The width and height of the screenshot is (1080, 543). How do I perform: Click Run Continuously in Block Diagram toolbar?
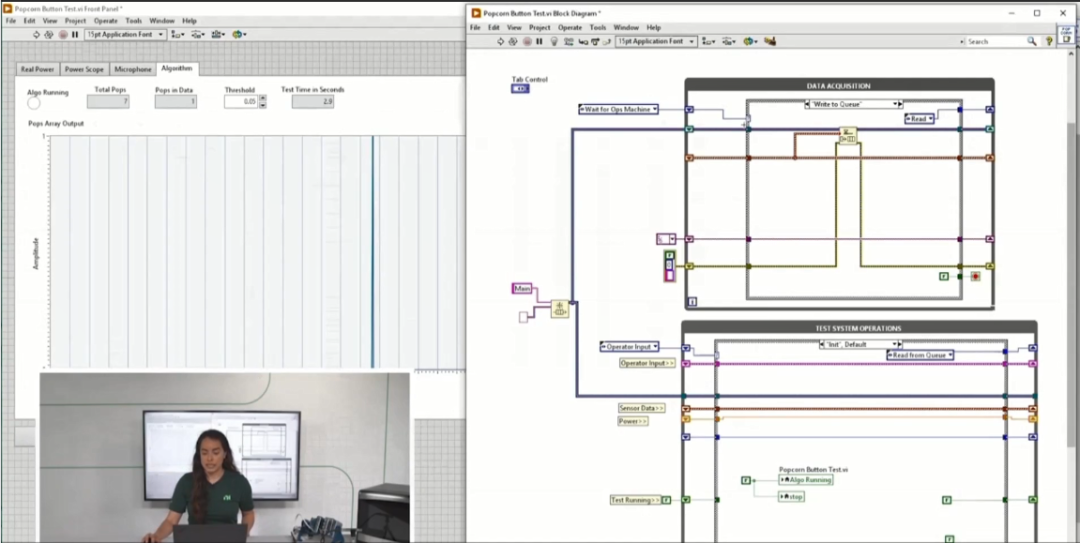(x=513, y=42)
